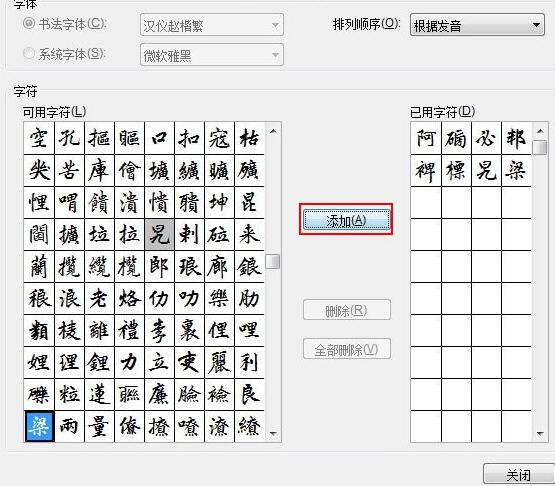Select character 粒 in available characters
This screenshot has height=486, width=555.
pyautogui.click(x=69, y=395)
